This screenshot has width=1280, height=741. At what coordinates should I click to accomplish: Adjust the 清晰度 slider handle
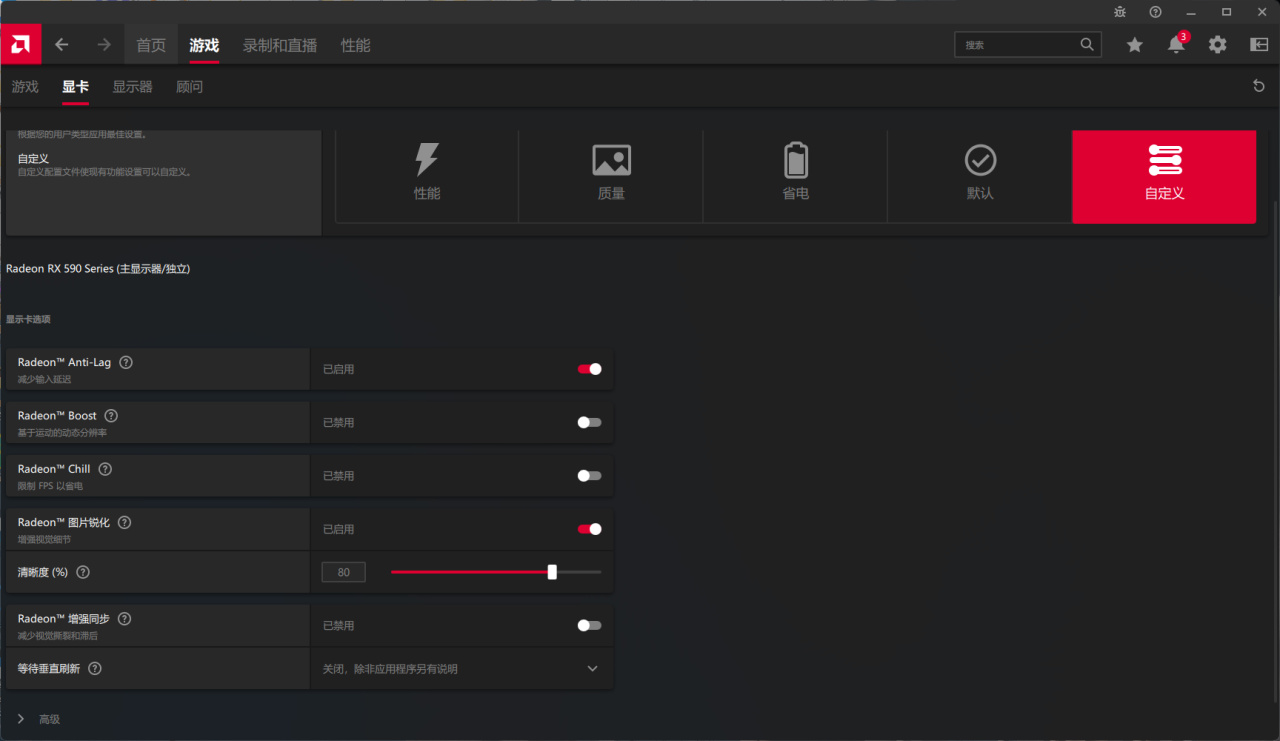[x=552, y=572]
